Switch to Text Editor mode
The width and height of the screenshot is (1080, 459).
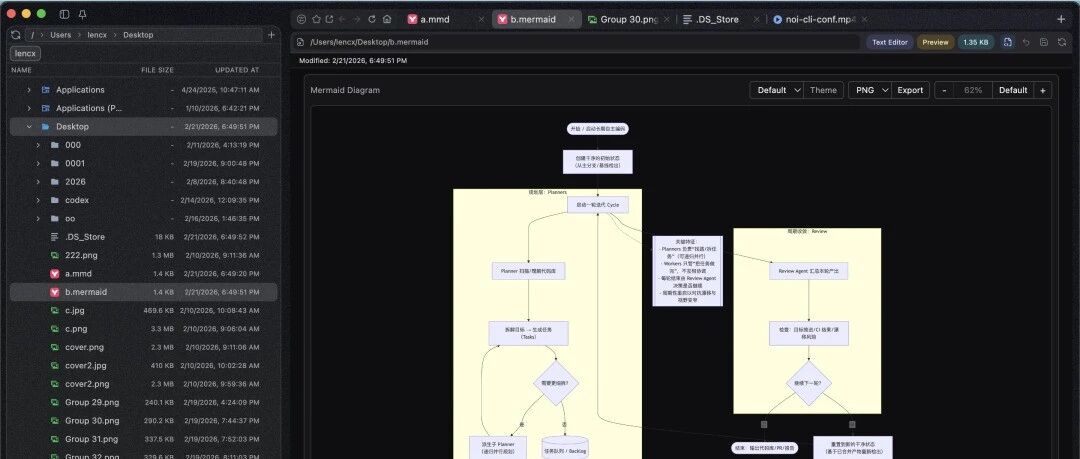pos(890,42)
